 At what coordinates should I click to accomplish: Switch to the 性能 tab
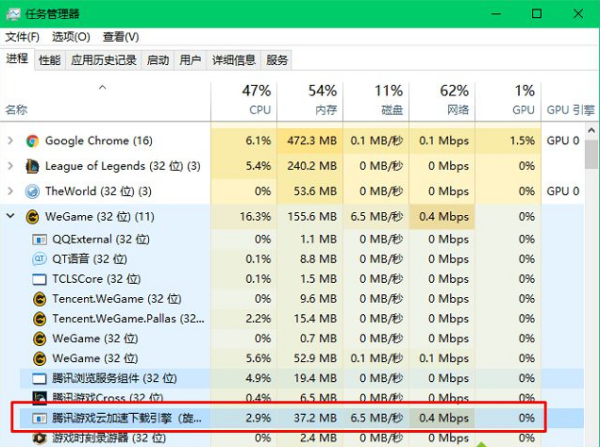point(50,60)
